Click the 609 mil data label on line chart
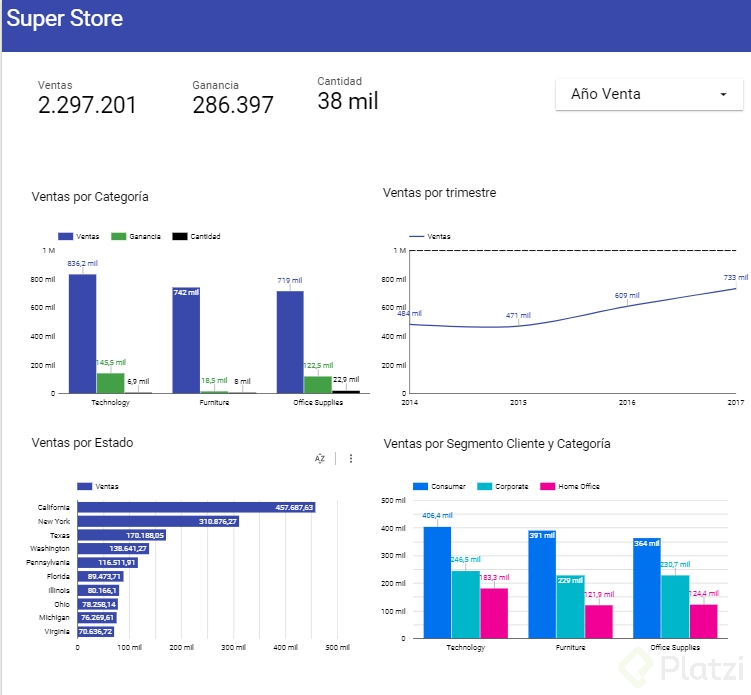The image size is (751, 695). coord(627,295)
